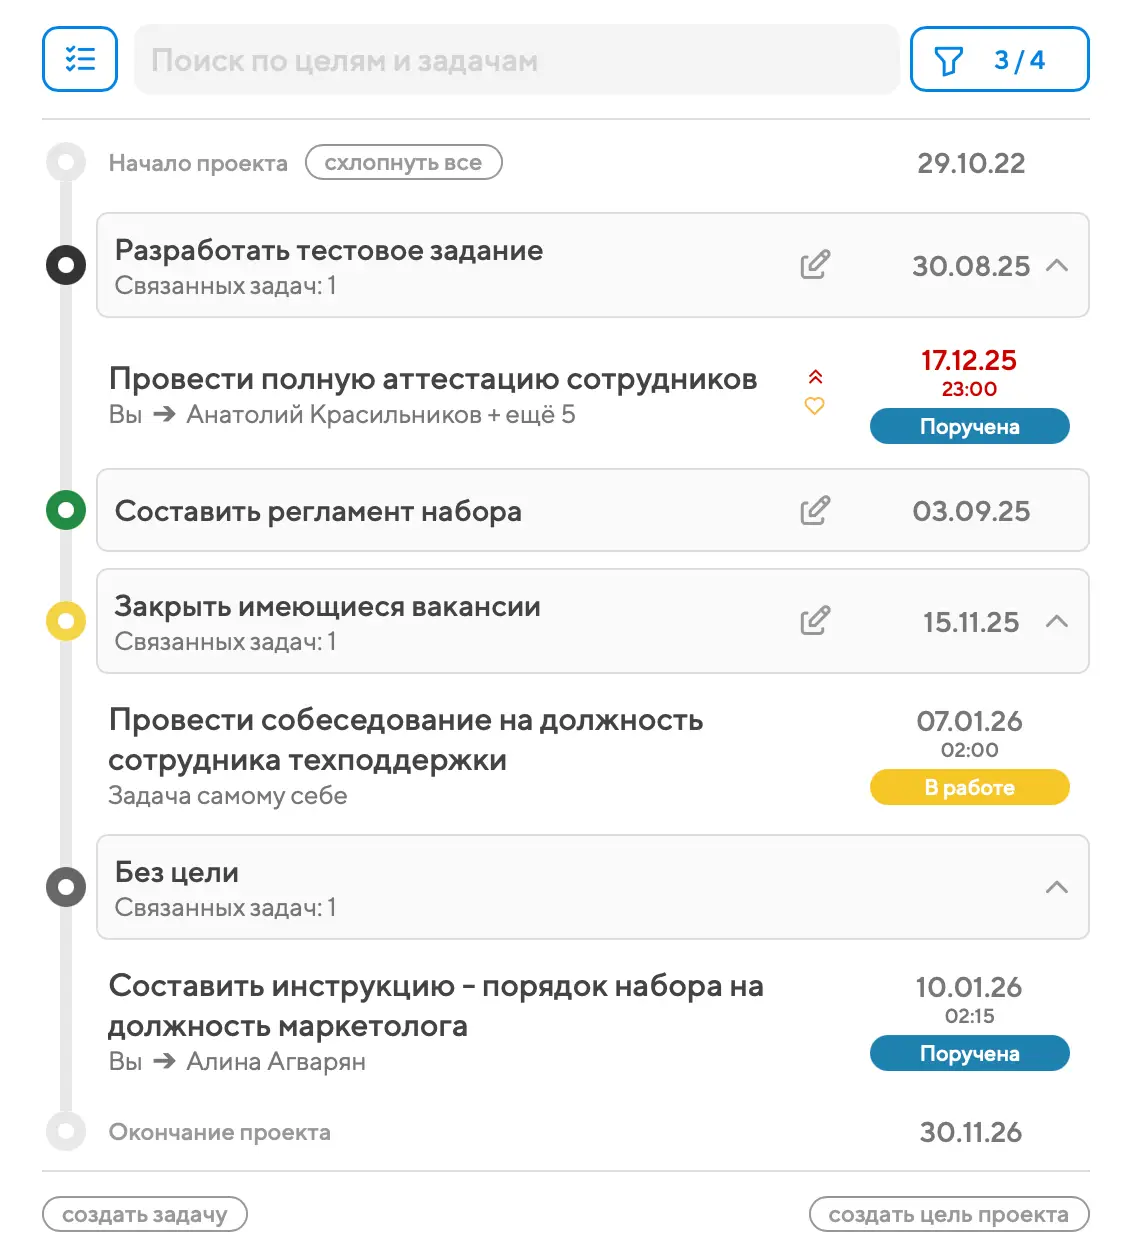Collapse the Разработать тестовое задание goal
The width and height of the screenshot is (1136, 1256).
[x=1057, y=265]
